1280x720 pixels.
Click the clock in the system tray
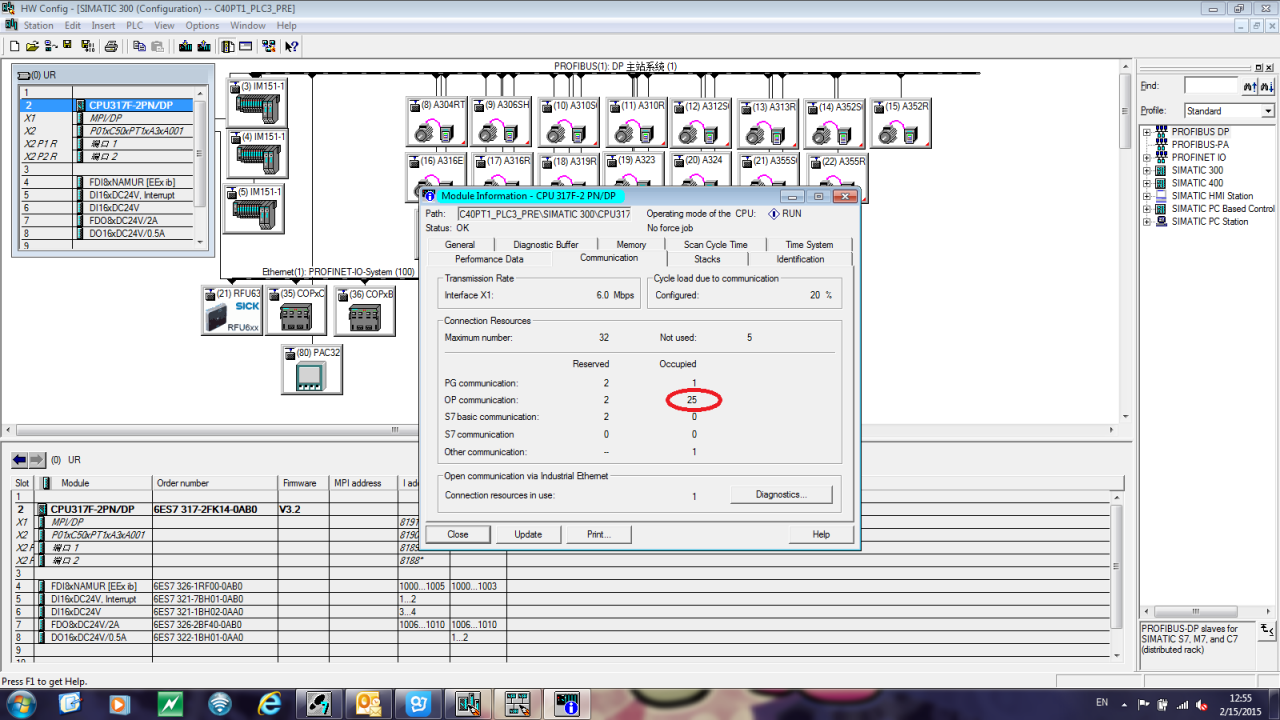coord(1240,703)
